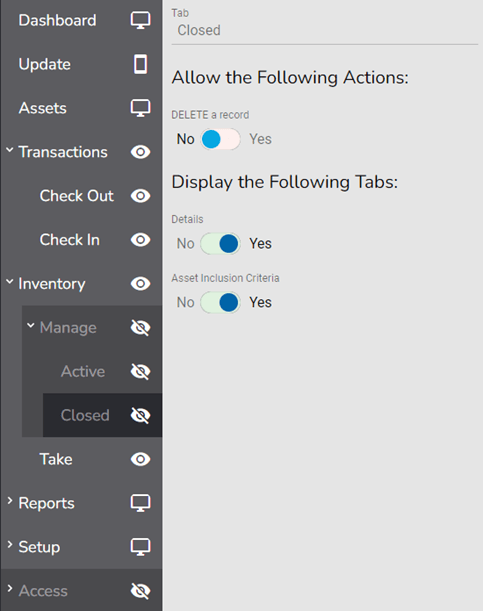The width and height of the screenshot is (483, 611).
Task: Turn off the Details tab switch
Action: [220, 244]
